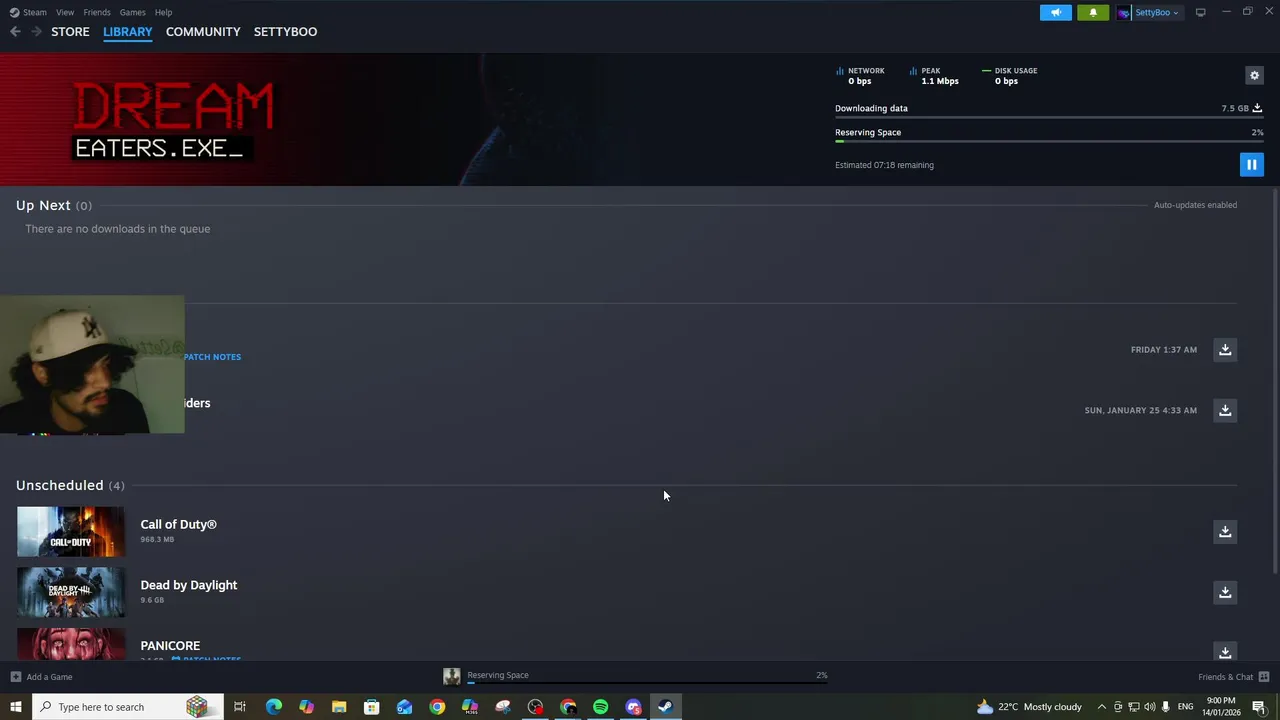Switch to the LIBRARY tab
1280x720 pixels.
tap(128, 32)
